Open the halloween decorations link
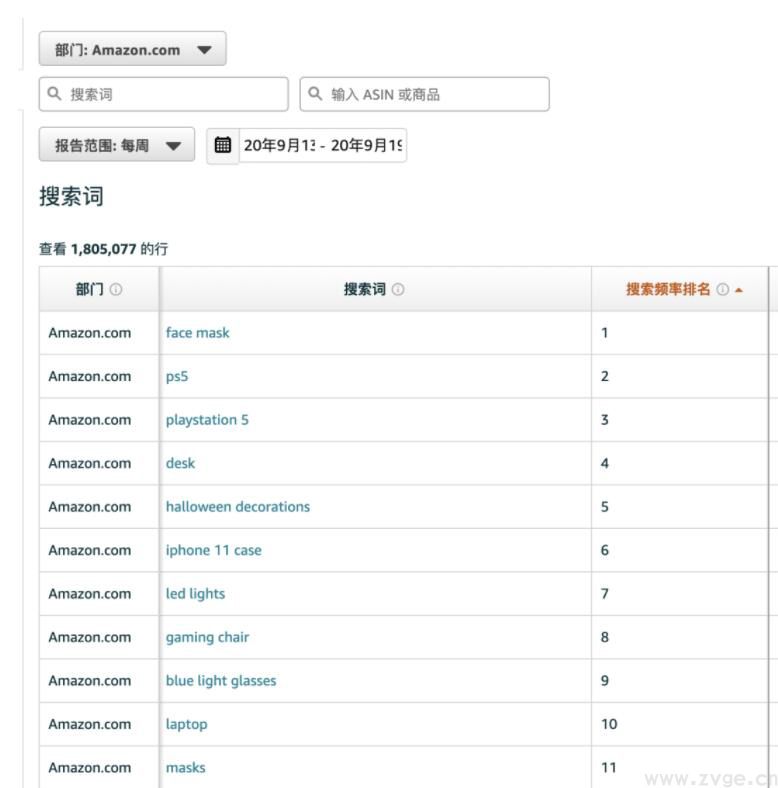Image resolution: width=778 pixels, height=788 pixels. 238,507
